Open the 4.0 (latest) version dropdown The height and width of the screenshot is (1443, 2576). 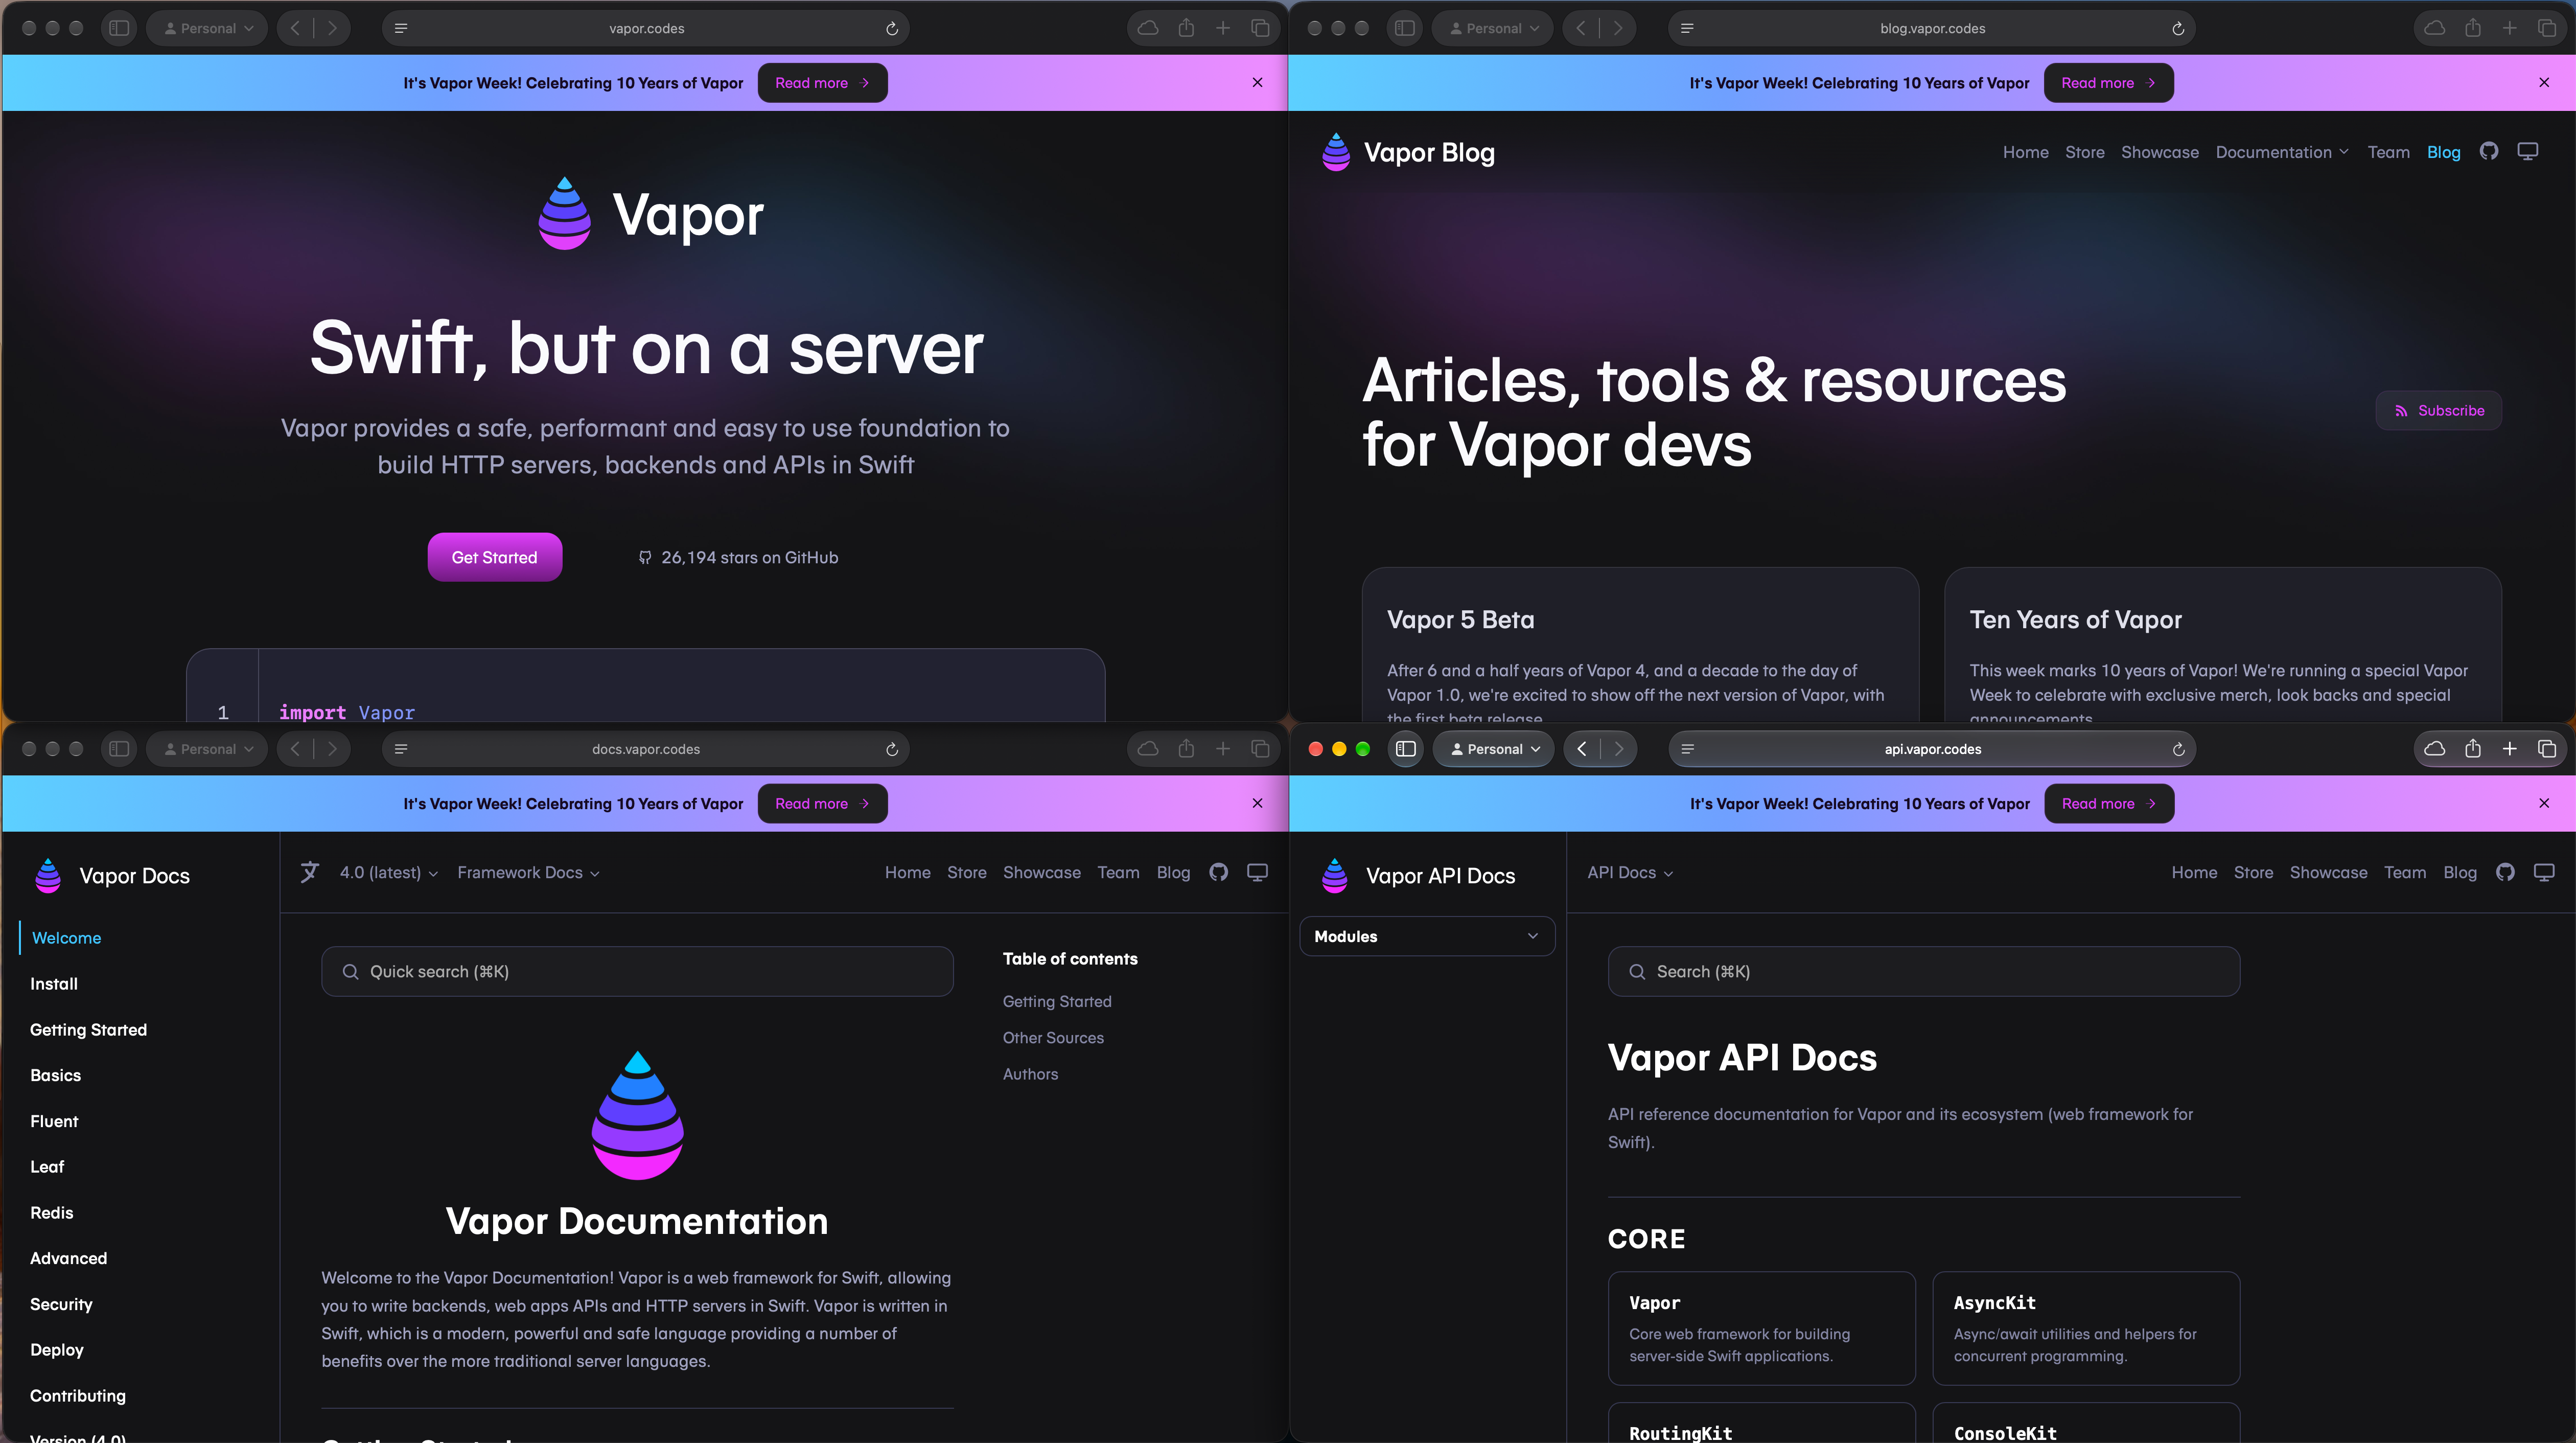[x=389, y=873]
